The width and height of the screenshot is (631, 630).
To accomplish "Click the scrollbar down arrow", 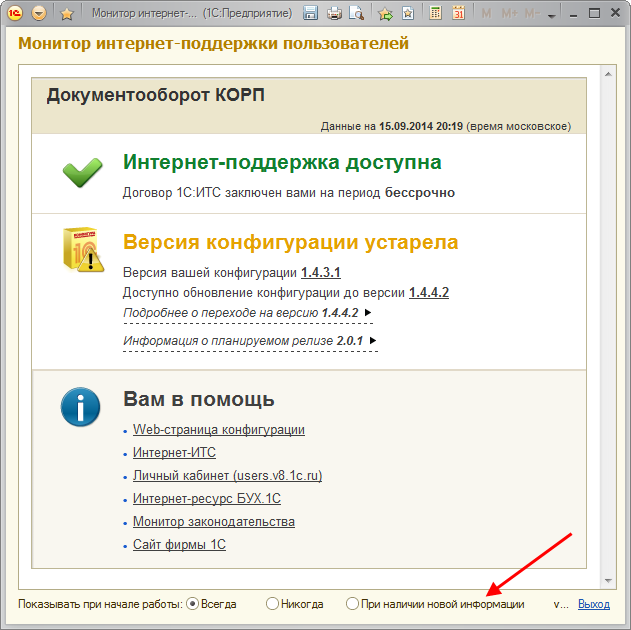I will 608,581.
